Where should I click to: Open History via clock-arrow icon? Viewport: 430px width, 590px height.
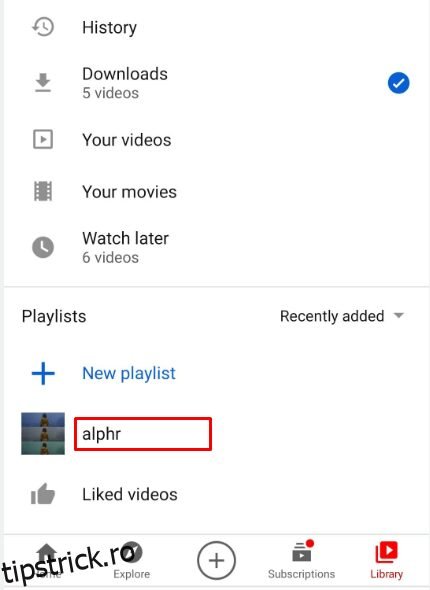coord(43,27)
